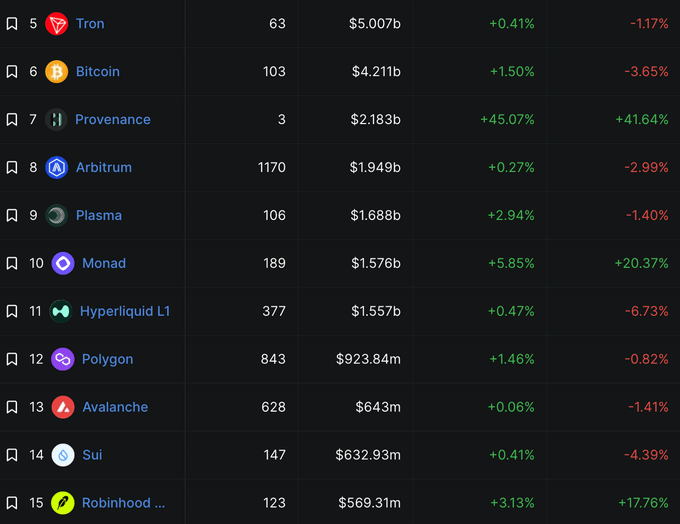Screen dimensions: 680x524
Task: Click the Robinhood feather logo icon
Action: [63, 503]
